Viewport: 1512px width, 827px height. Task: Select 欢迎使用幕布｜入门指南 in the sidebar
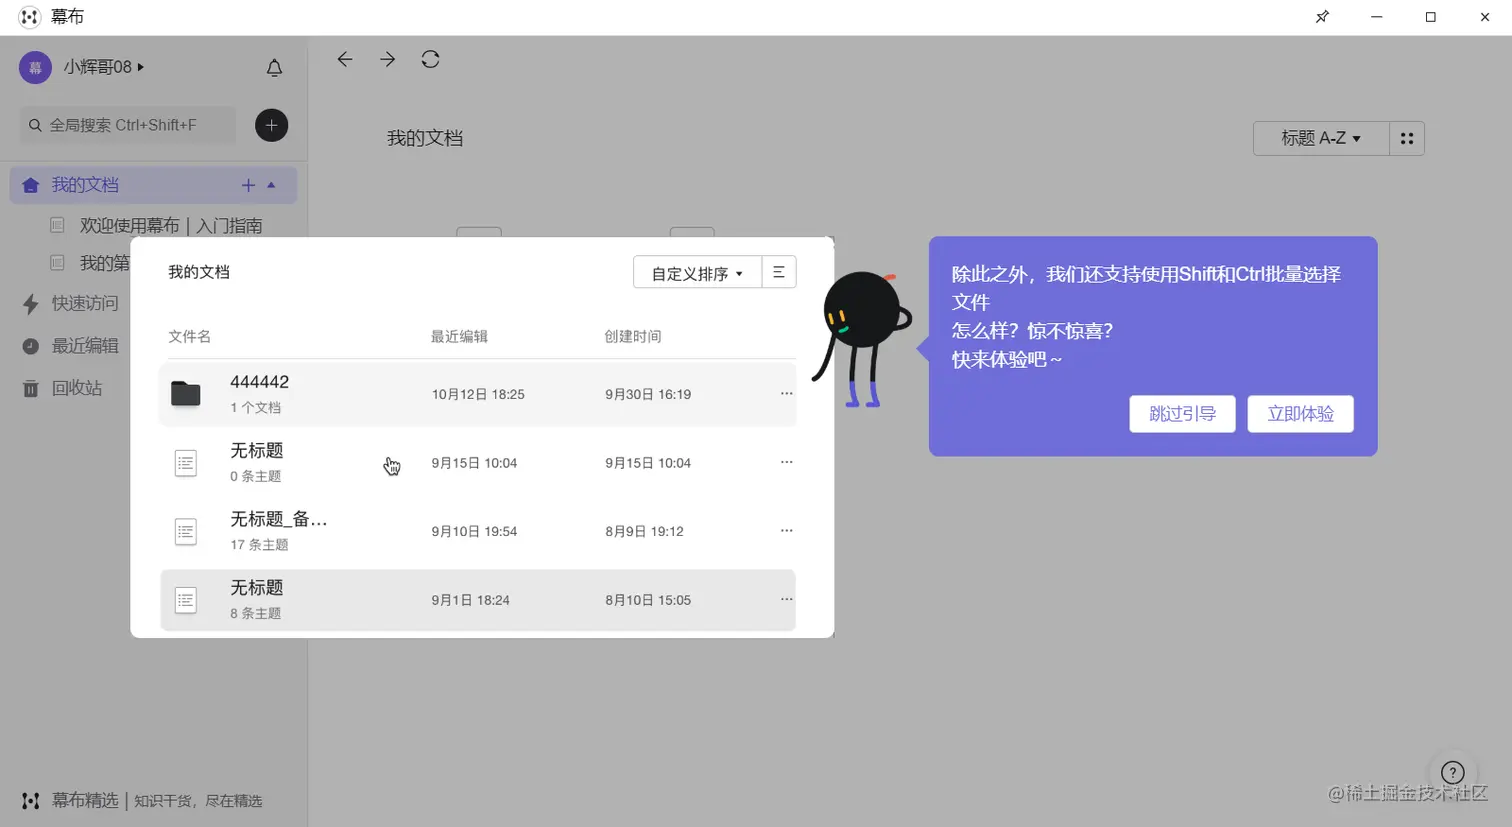(170, 225)
